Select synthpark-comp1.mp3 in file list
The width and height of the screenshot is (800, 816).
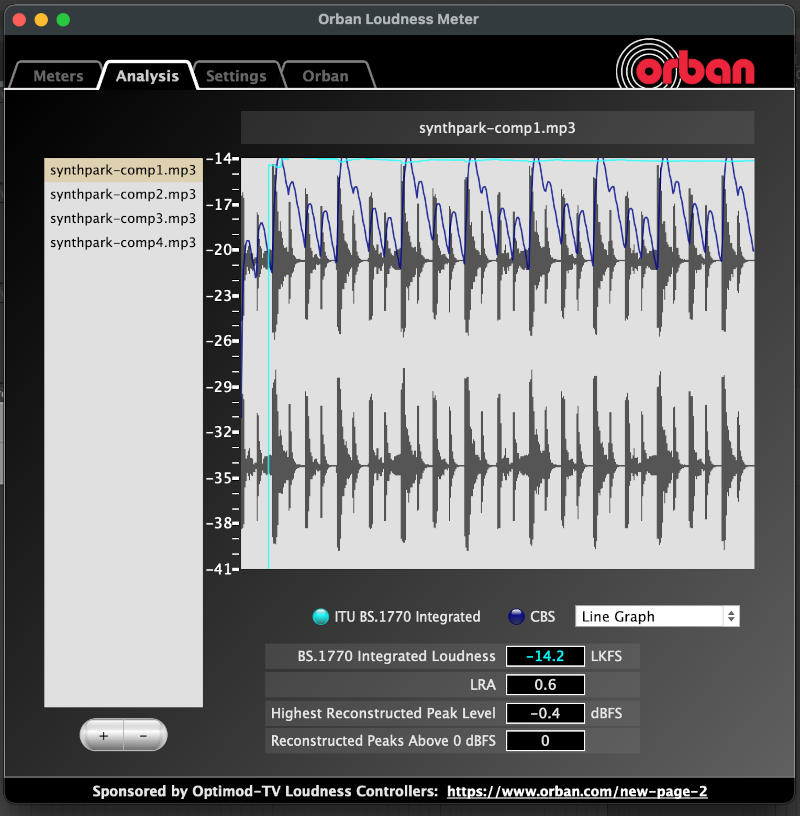[123, 170]
